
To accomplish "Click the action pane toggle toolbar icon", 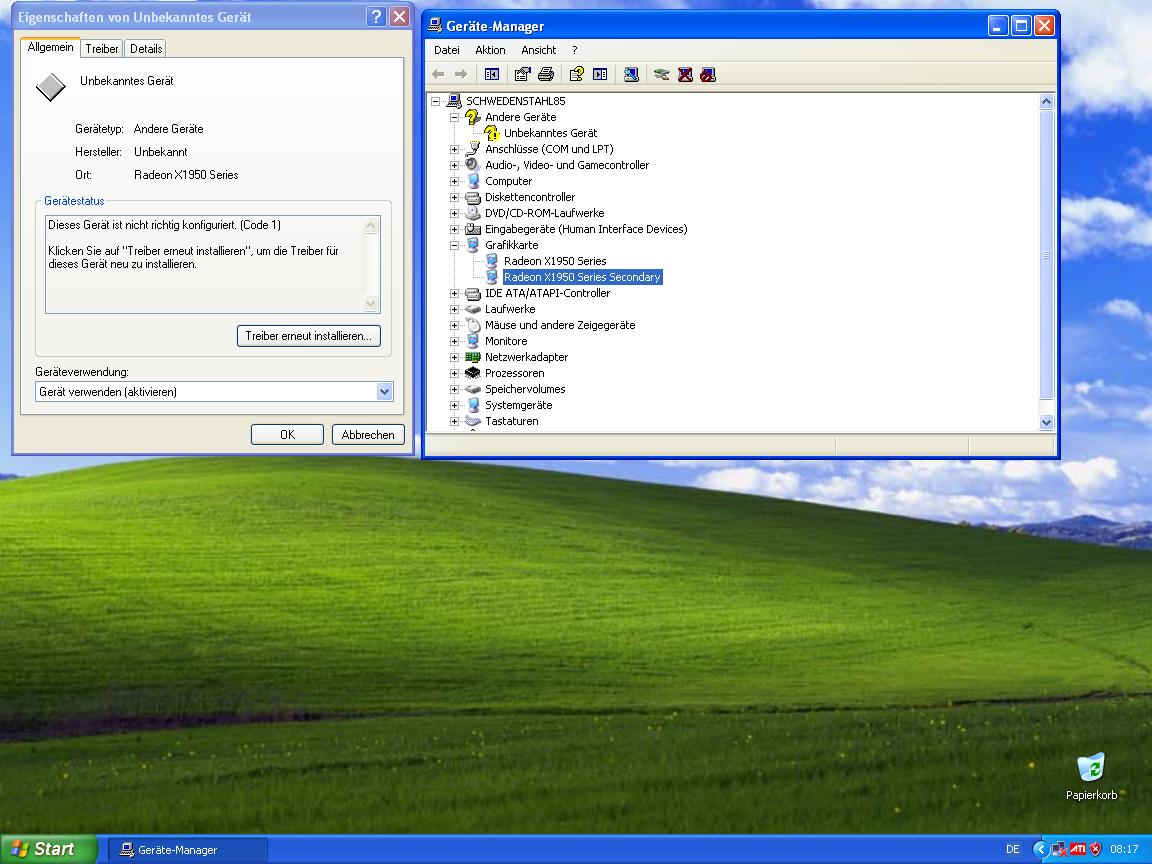I will click(600, 74).
